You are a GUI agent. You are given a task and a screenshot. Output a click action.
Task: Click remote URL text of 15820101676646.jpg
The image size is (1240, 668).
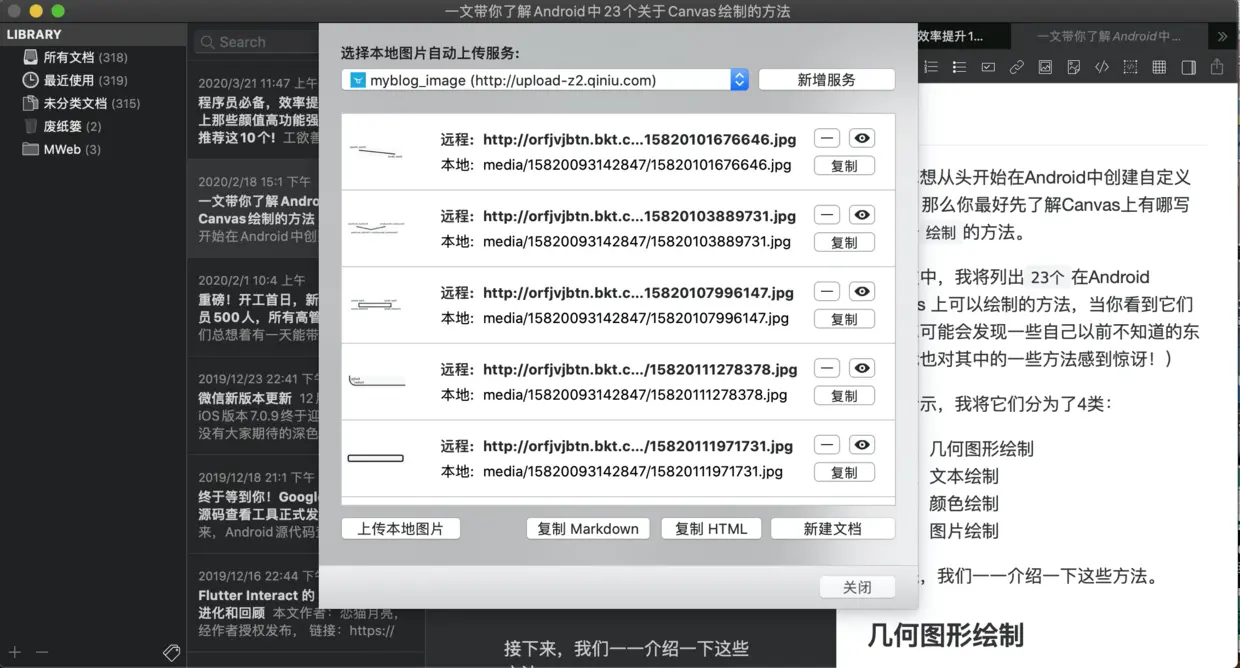[x=639, y=139]
